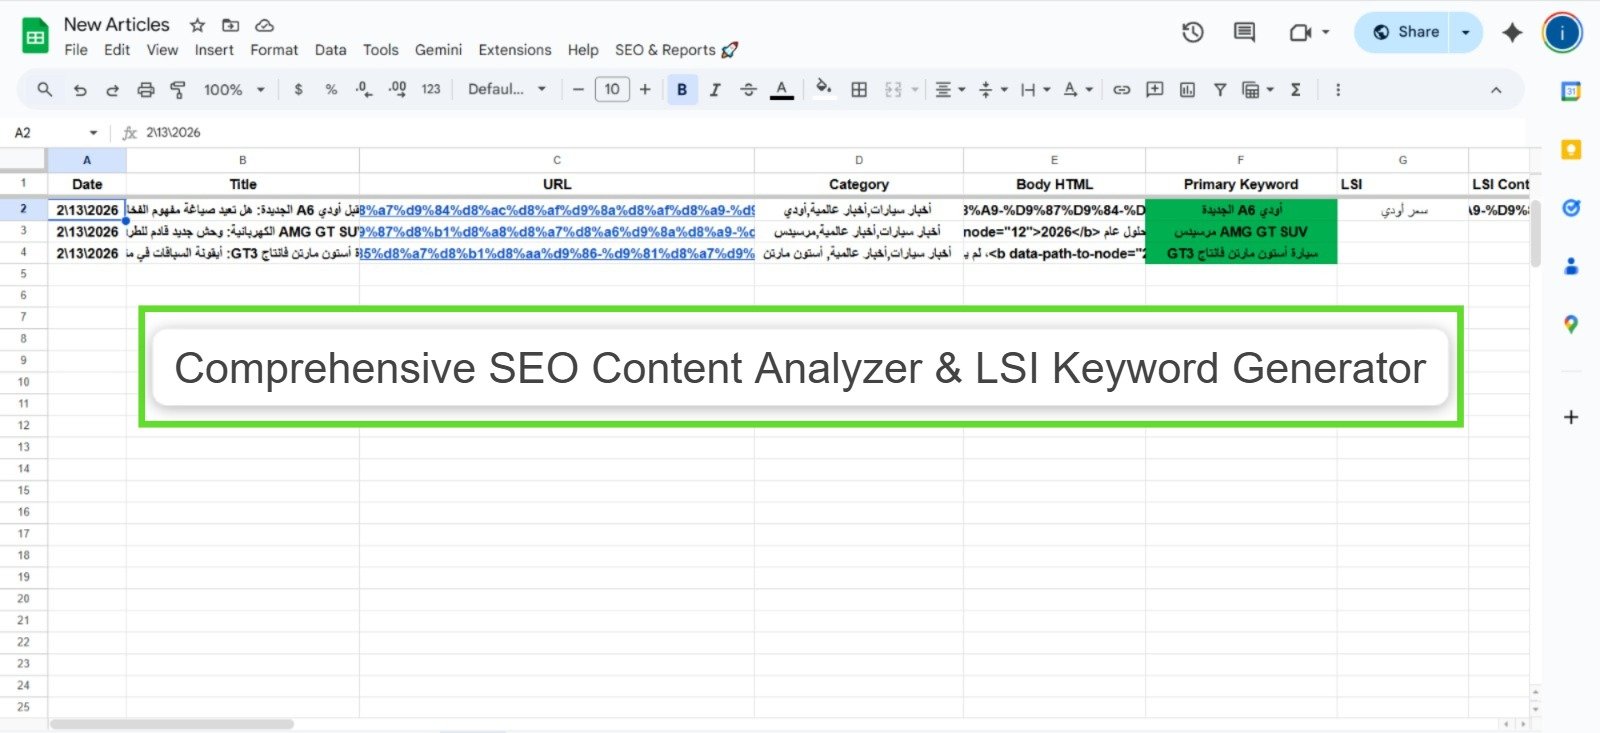Expand the Share options arrow
Viewport: 1600px width, 733px height.
(1466, 32)
